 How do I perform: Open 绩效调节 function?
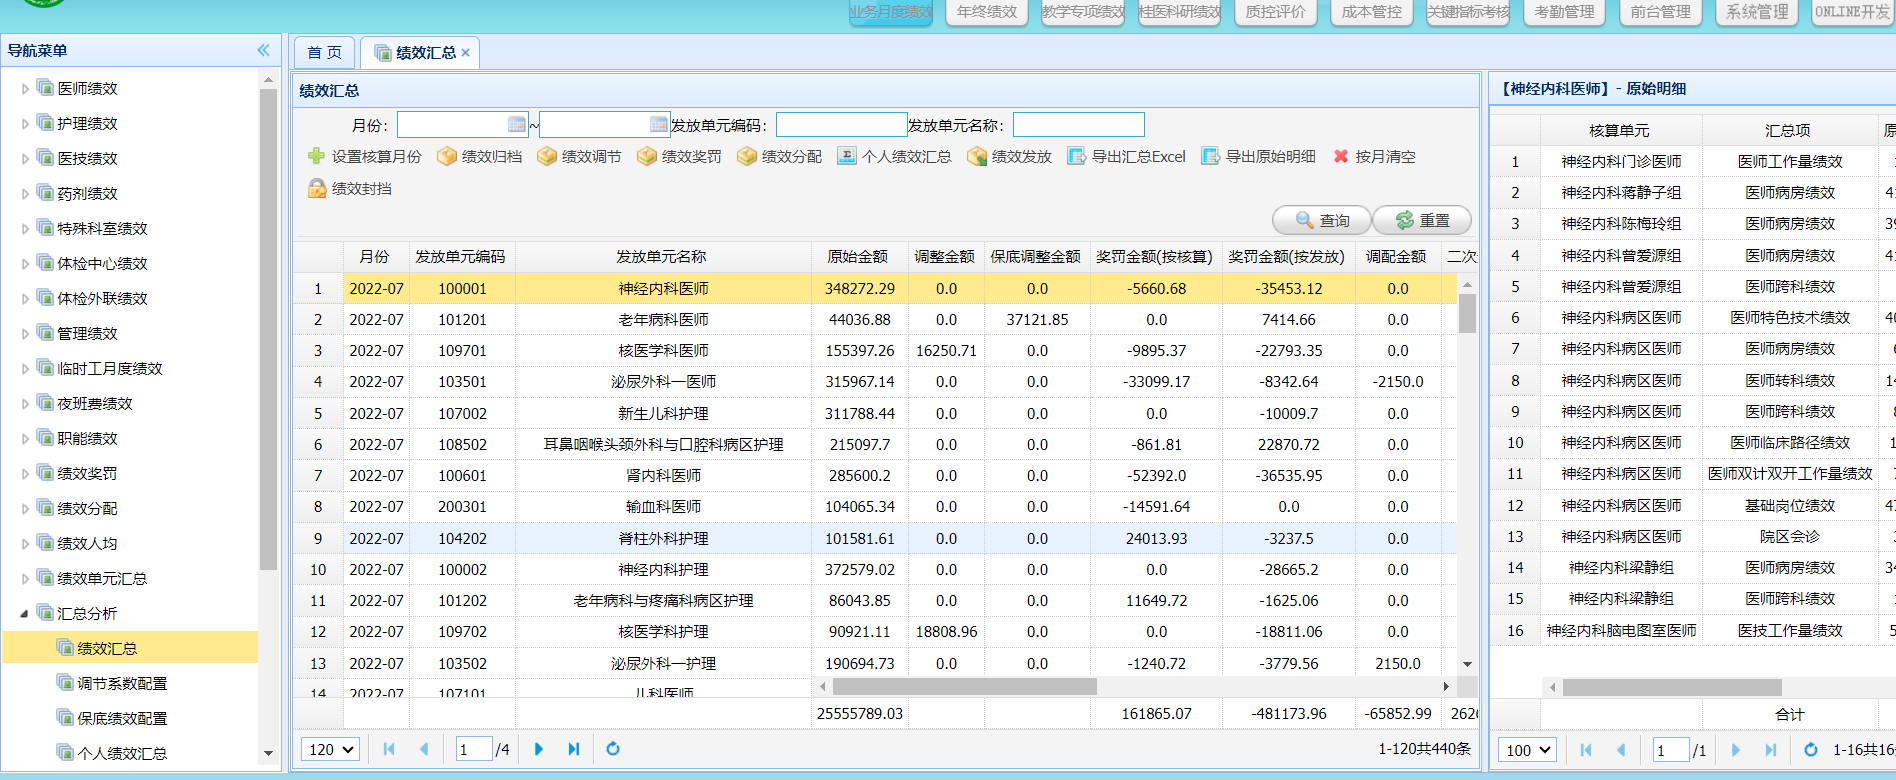[x=580, y=157]
